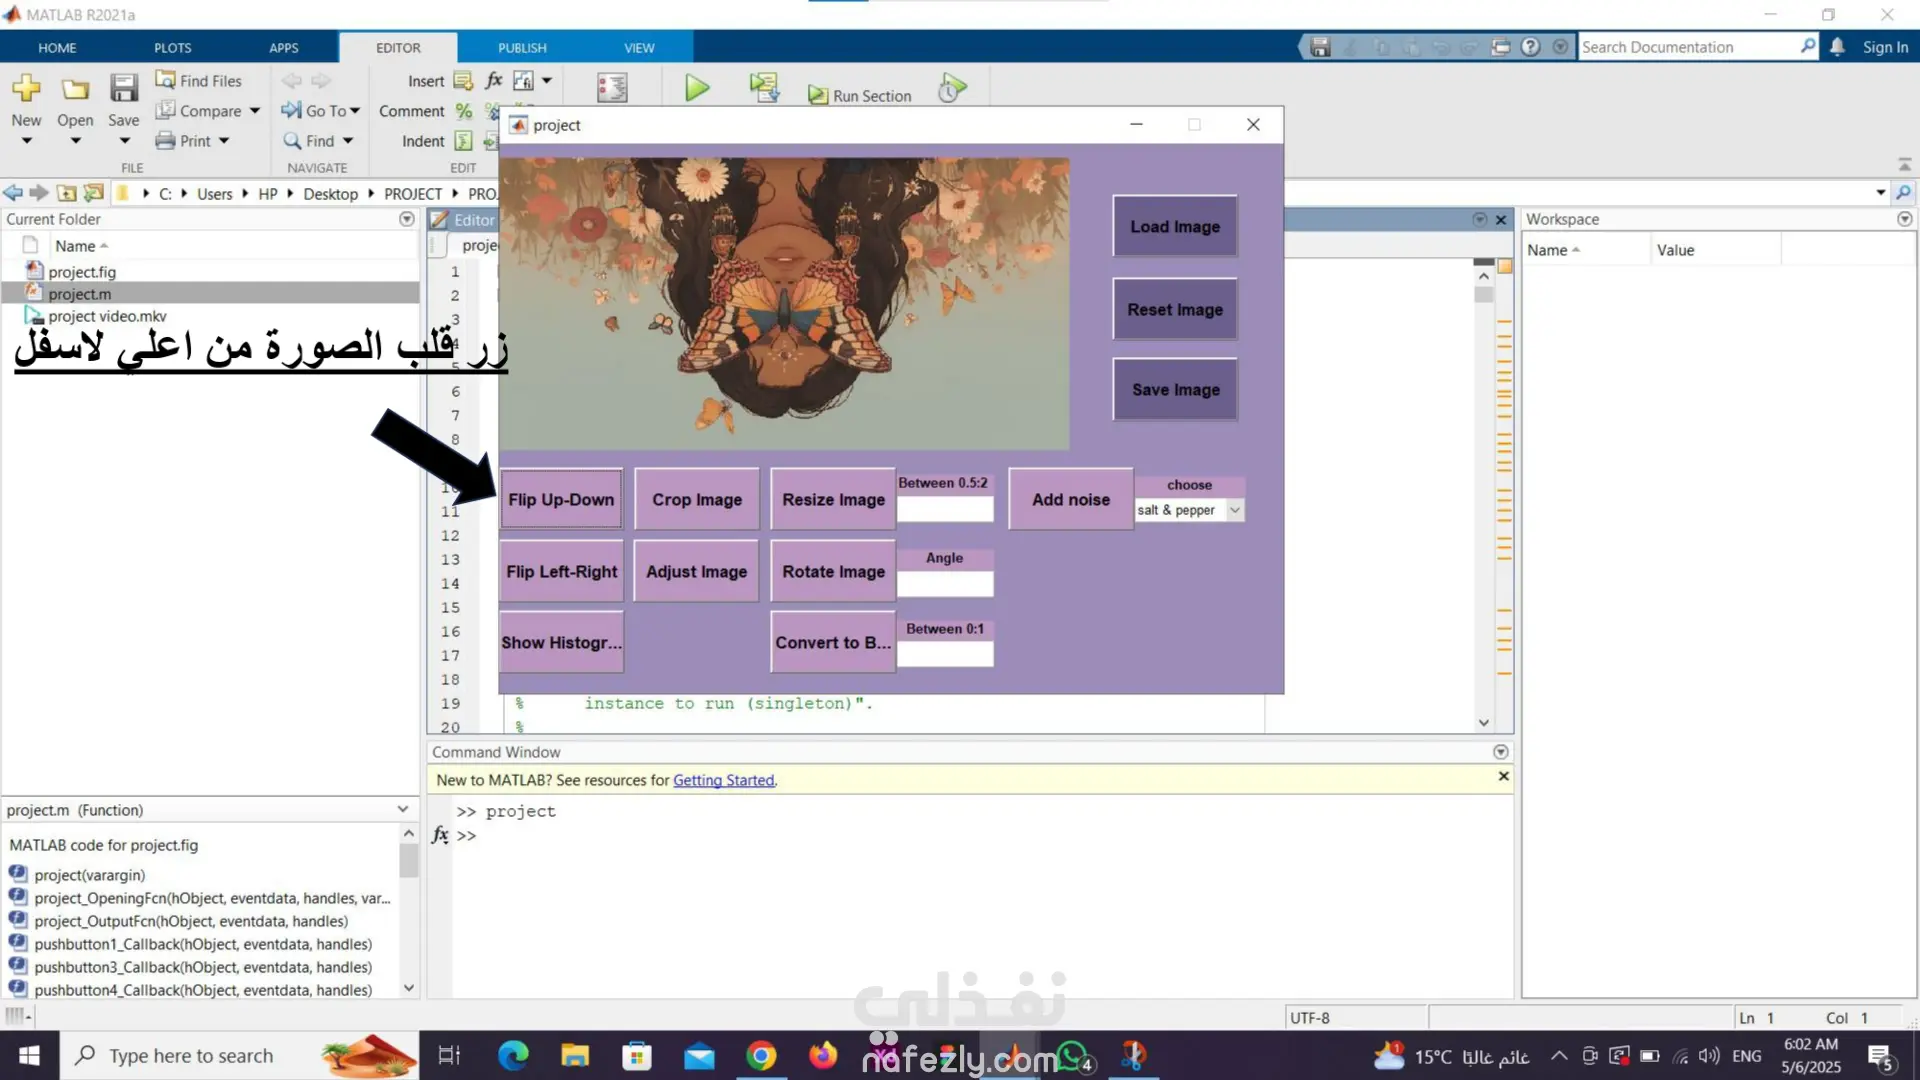The width and height of the screenshot is (1920, 1080).
Task: Click the Add noise button
Action: pos(1071,499)
